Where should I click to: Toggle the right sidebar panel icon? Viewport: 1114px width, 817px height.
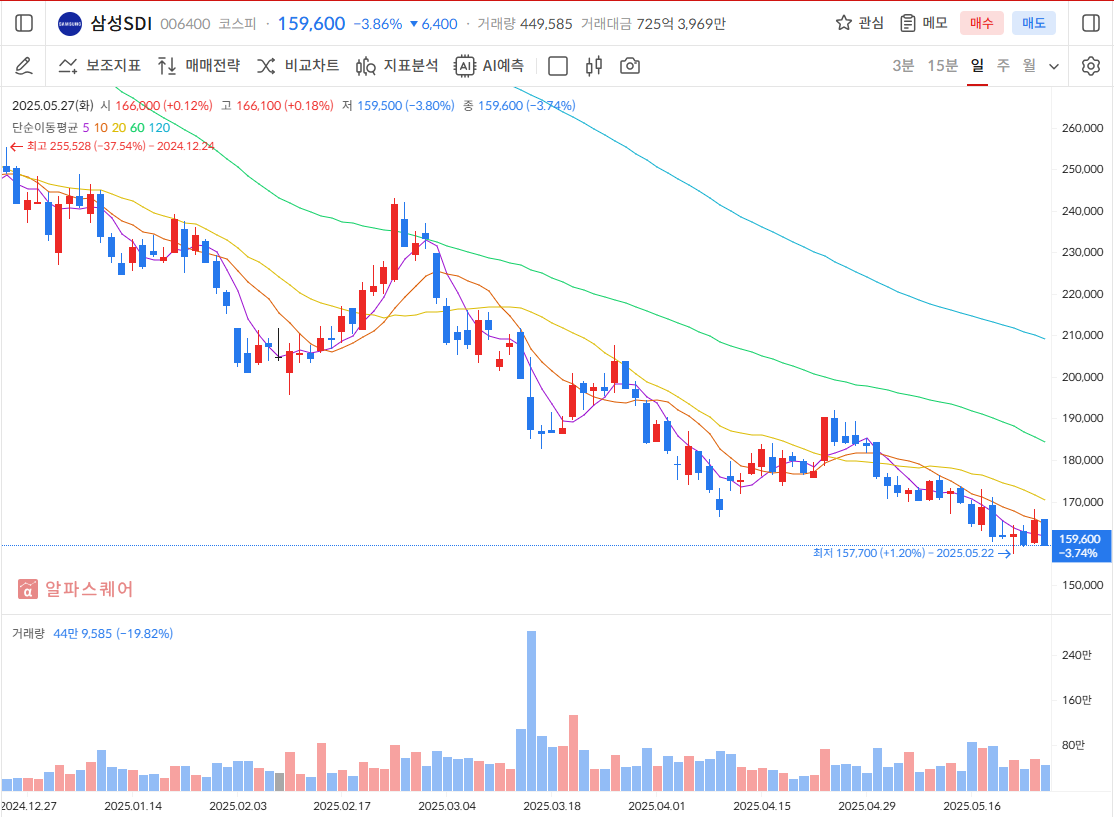point(1091,23)
